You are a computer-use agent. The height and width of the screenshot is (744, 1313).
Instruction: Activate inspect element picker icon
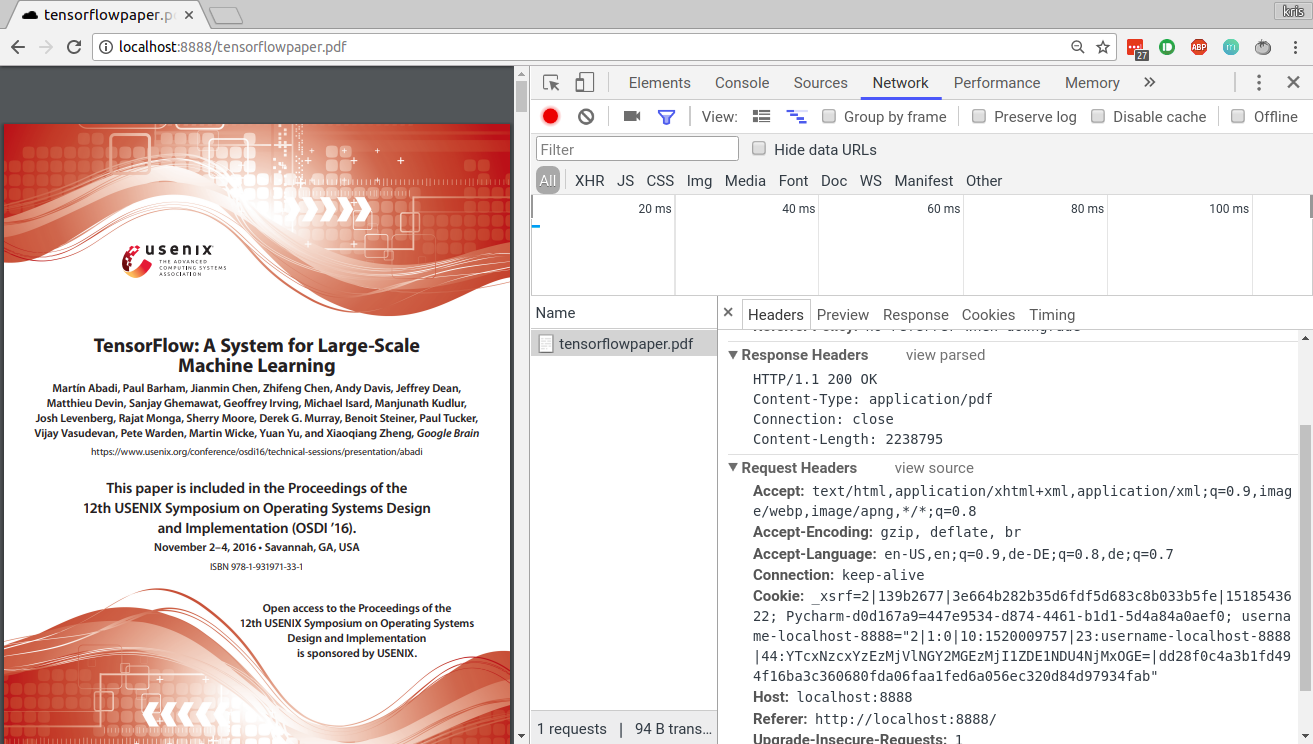[552, 83]
